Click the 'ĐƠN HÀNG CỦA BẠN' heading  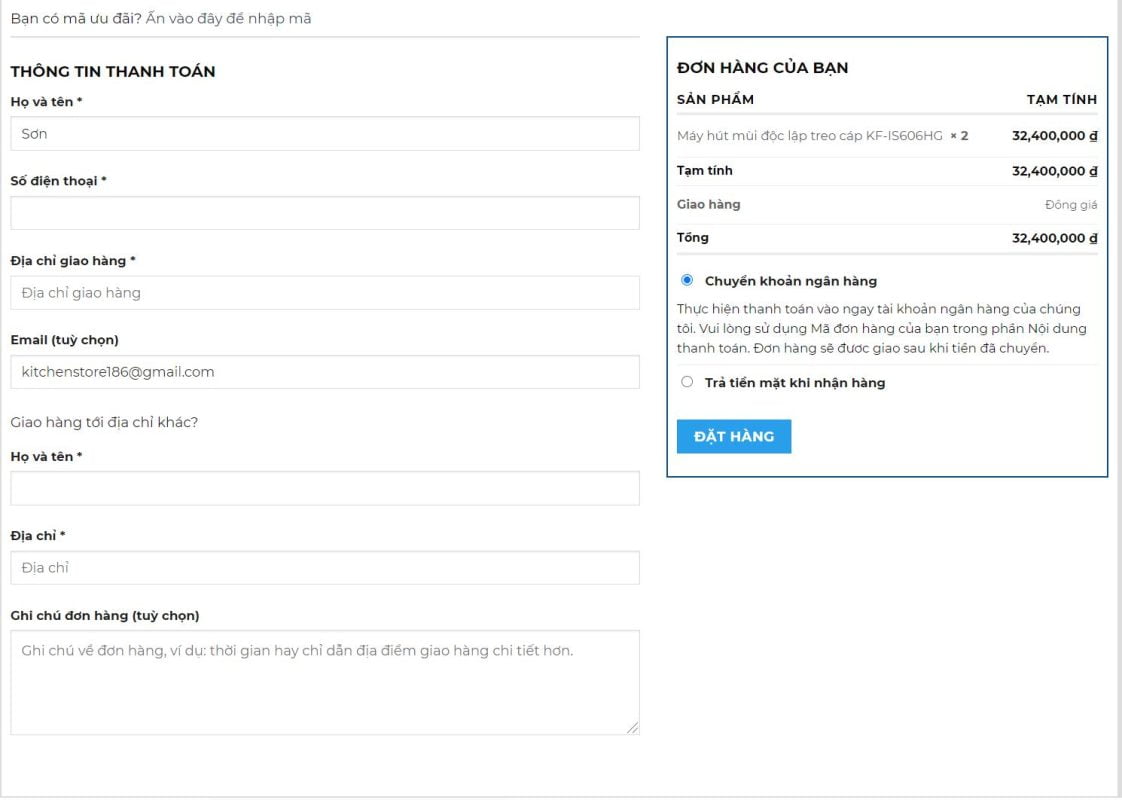click(x=762, y=68)
